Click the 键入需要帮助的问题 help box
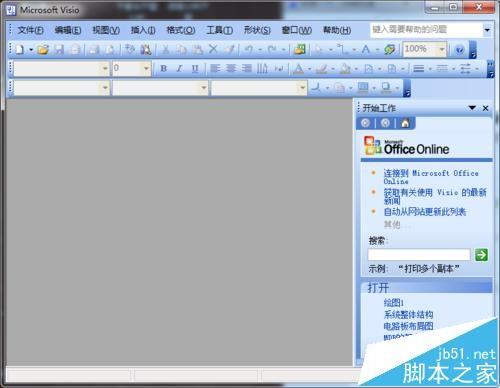Screen dimensions: 500x388 coord(426,30)
